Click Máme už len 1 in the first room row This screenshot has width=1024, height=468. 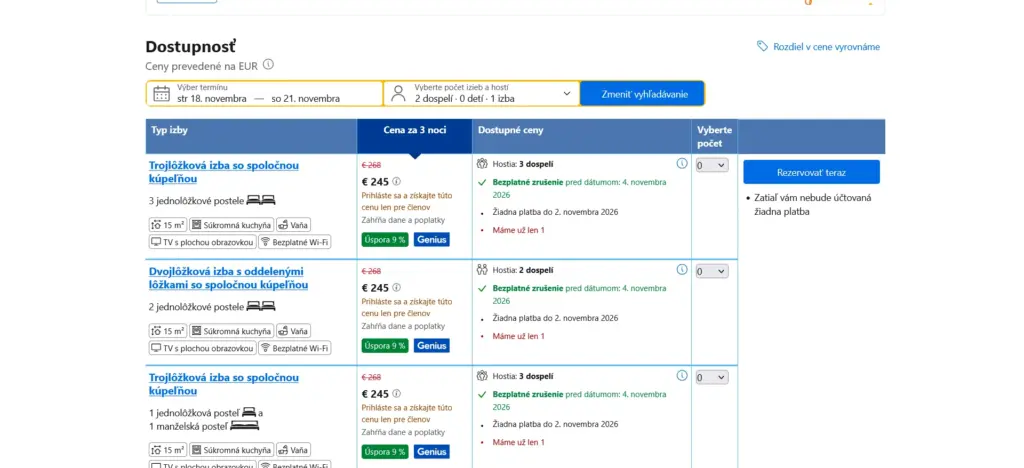pos(519,230)
